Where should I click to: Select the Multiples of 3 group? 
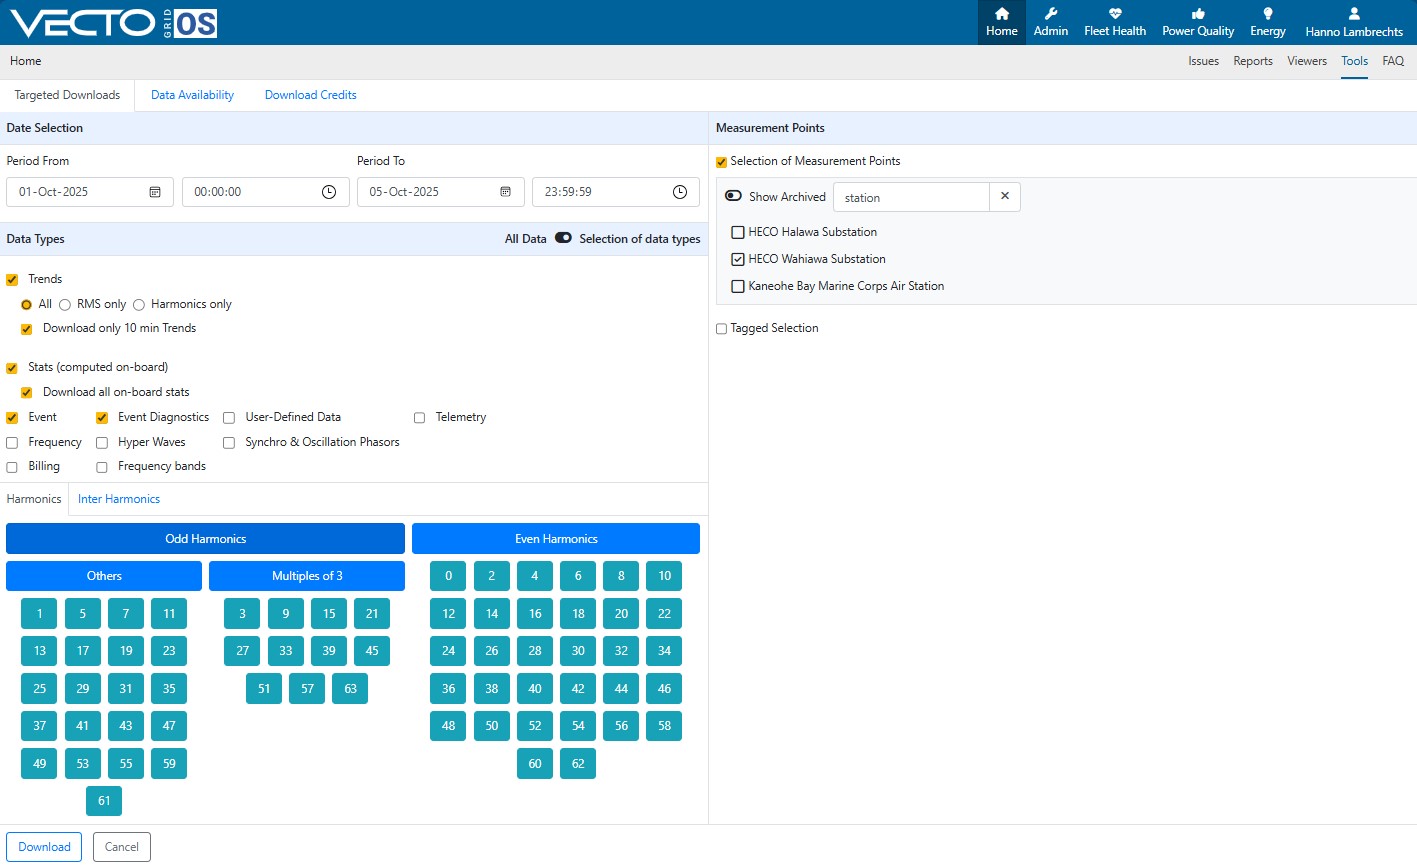click(x=307, y=576)
